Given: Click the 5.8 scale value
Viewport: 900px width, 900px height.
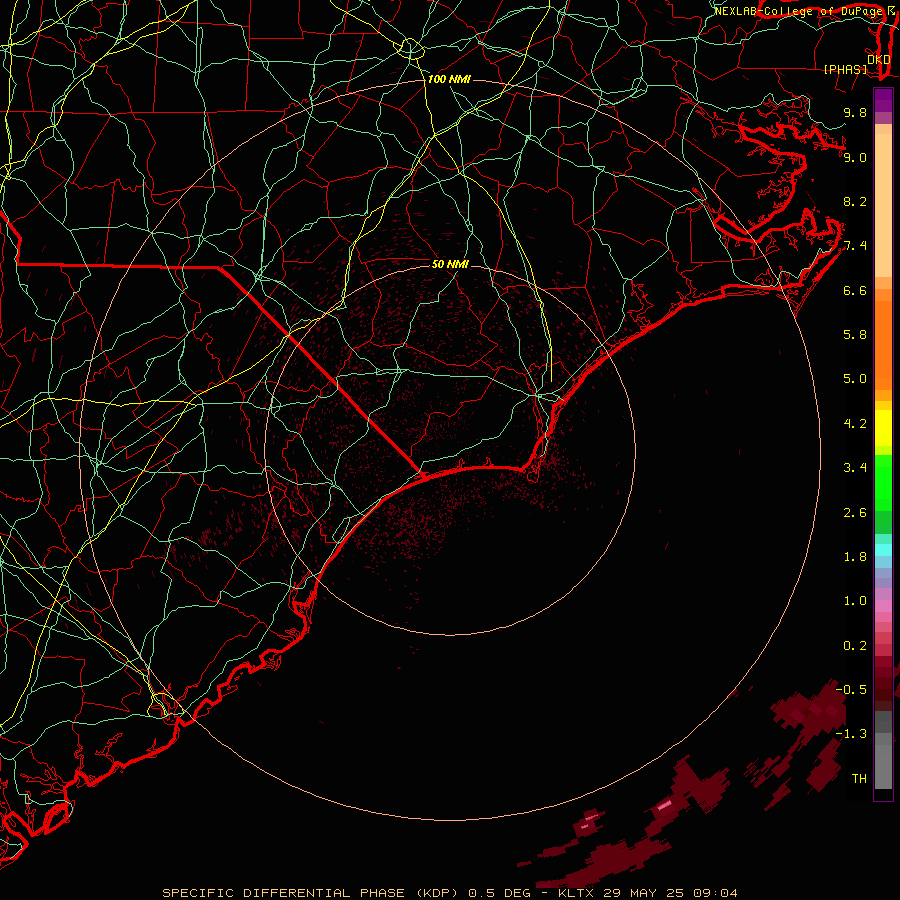Looking at the screenshot, I should click(x=855, y=335).
